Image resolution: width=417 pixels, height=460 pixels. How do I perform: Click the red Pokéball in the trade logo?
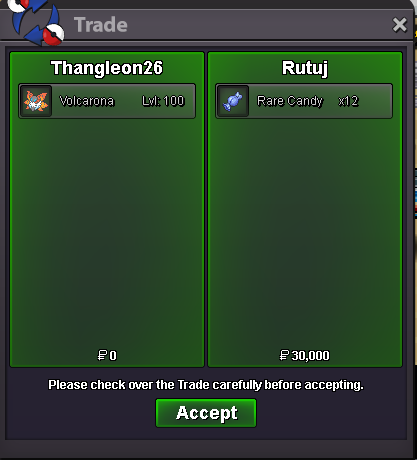tap(53, 35)
